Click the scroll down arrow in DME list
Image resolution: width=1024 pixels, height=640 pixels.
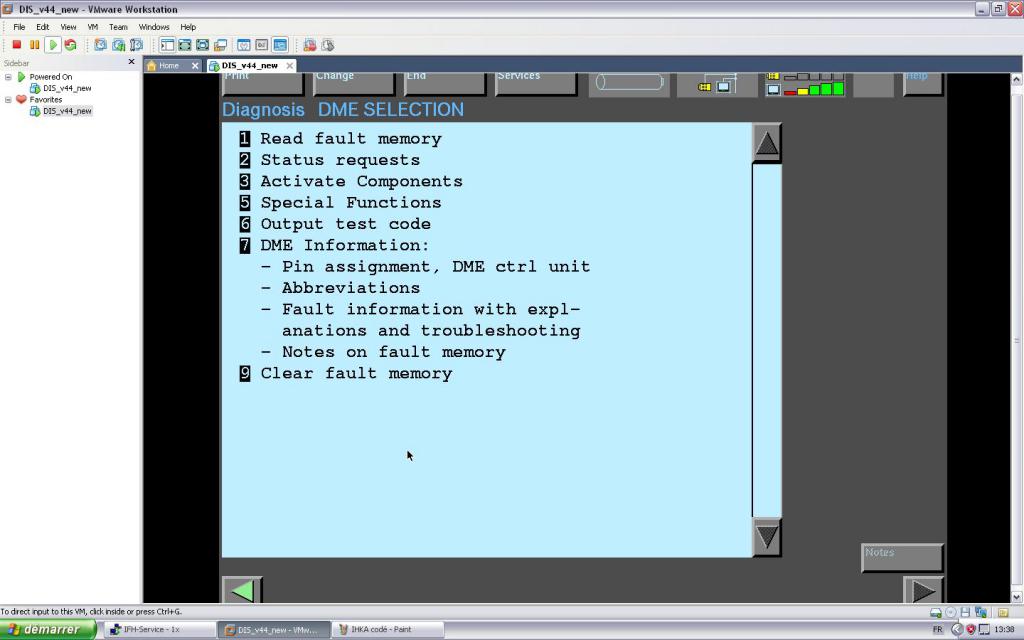767,537
